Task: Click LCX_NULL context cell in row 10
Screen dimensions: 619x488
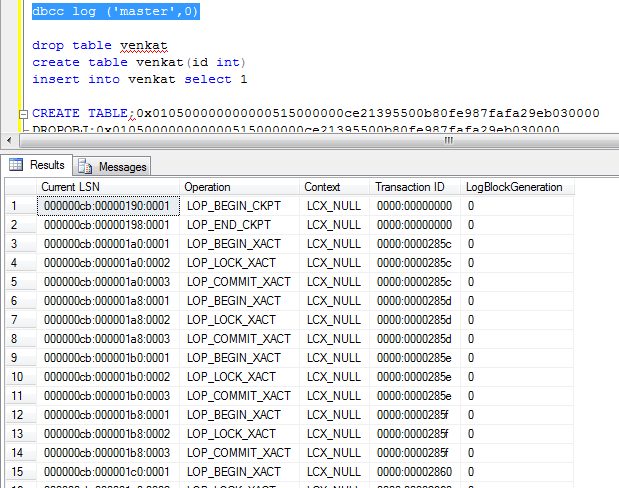Action: [x=335, y=377]
